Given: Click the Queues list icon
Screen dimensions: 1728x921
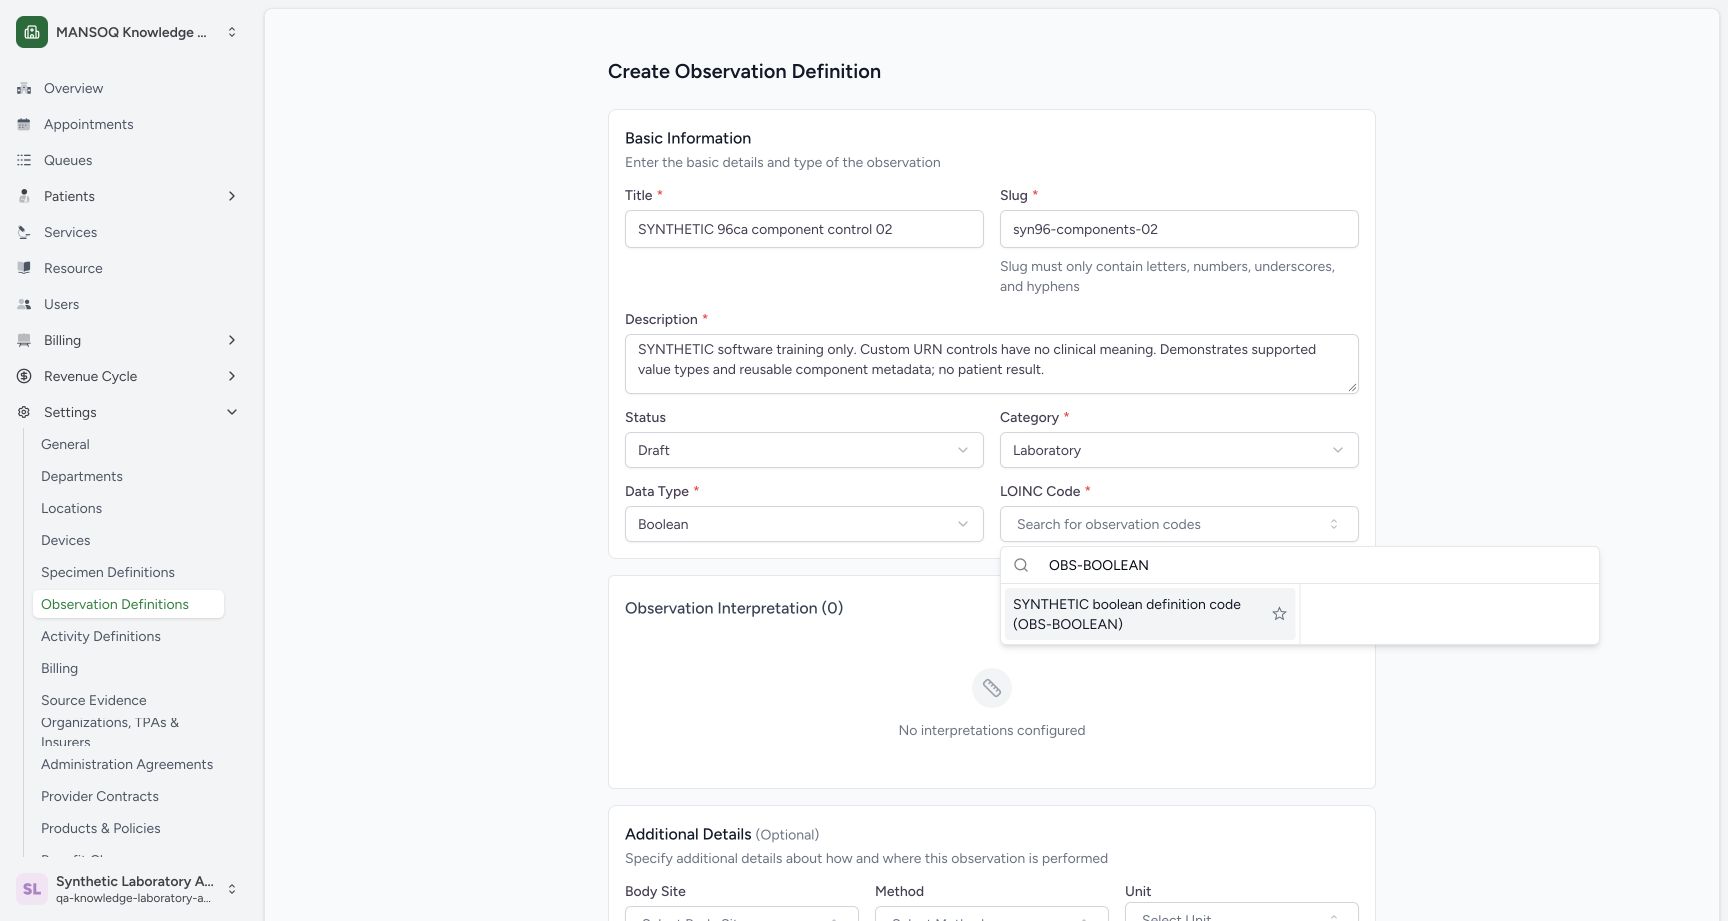Looking at the screenshot, I should (x=24, y=160).
